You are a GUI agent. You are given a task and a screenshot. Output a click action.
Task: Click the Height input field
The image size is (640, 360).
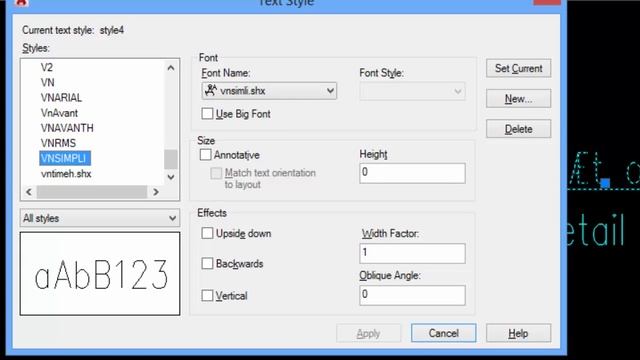(x=412, y=173)
